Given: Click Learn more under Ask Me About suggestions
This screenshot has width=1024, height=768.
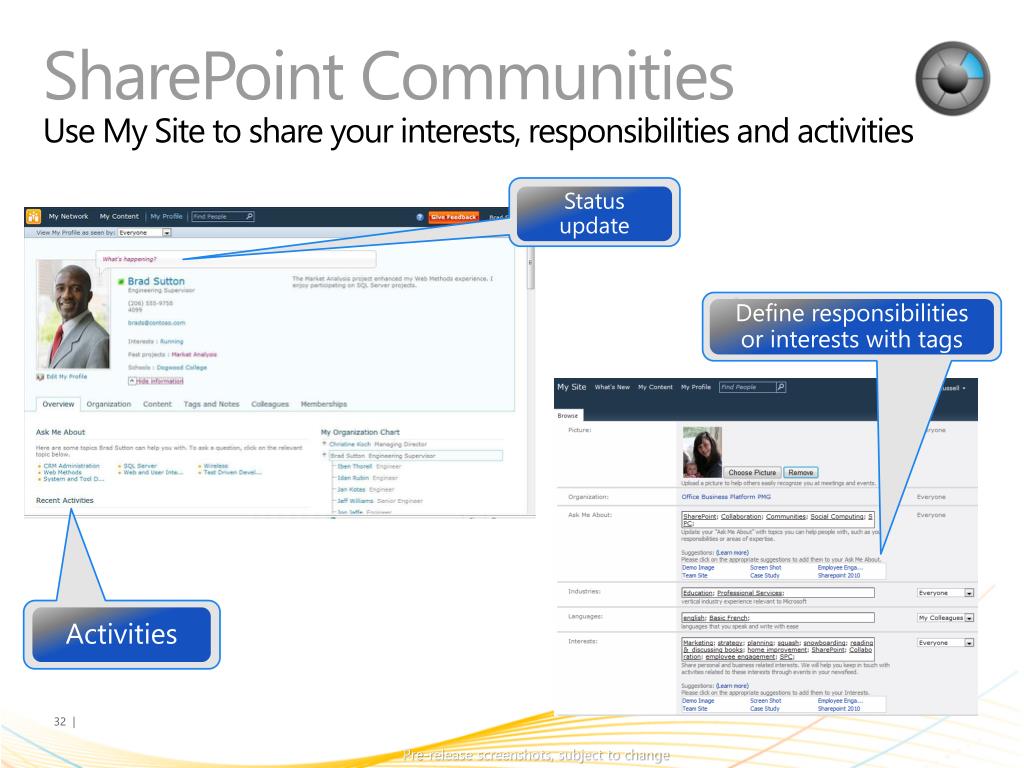Looking at the screenshot, I should pos(732,552).
